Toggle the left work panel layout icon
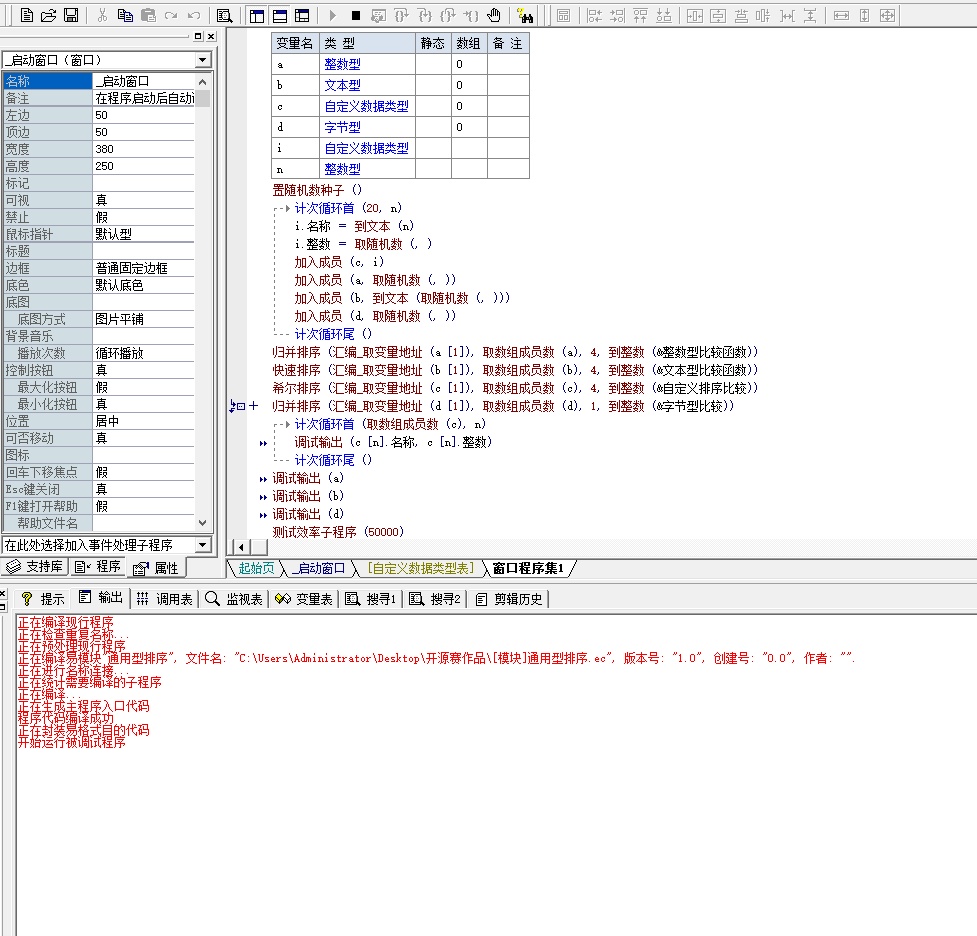The image size is (977, 936). click(x=257, y=15)
